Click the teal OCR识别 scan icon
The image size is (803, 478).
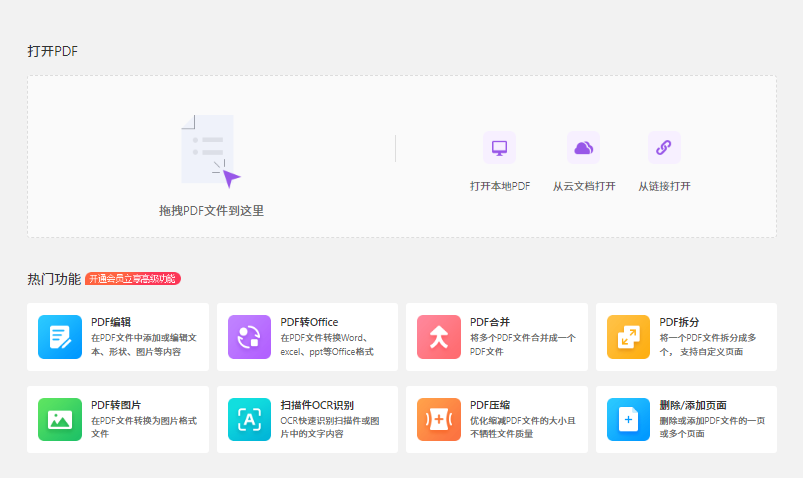click(x=249, y=419)
